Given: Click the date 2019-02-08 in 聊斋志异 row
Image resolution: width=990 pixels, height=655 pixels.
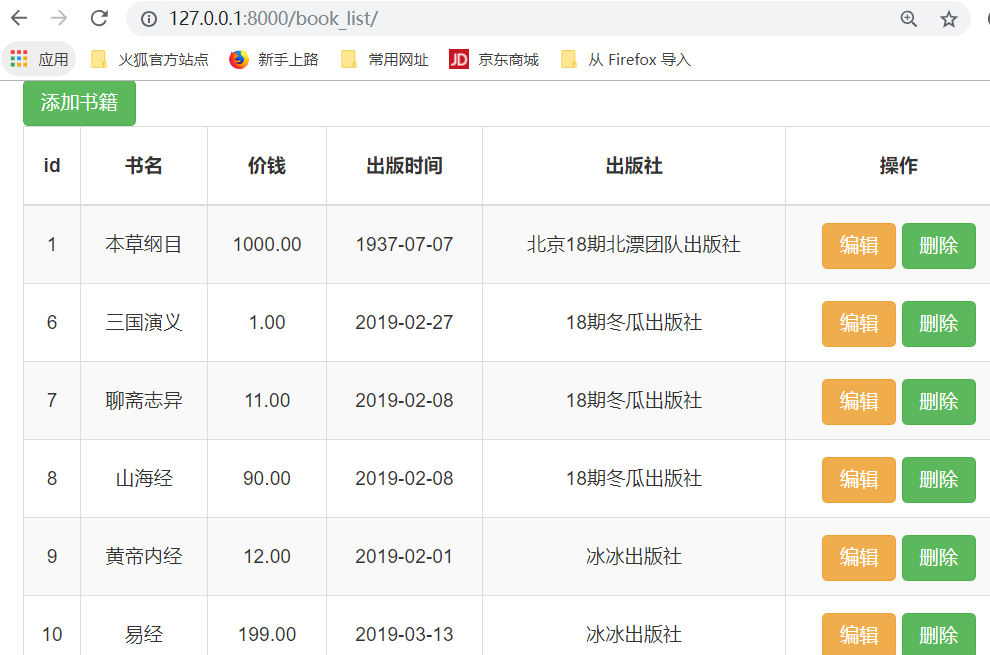Looking at the screenshot, I should click(404, 400).
